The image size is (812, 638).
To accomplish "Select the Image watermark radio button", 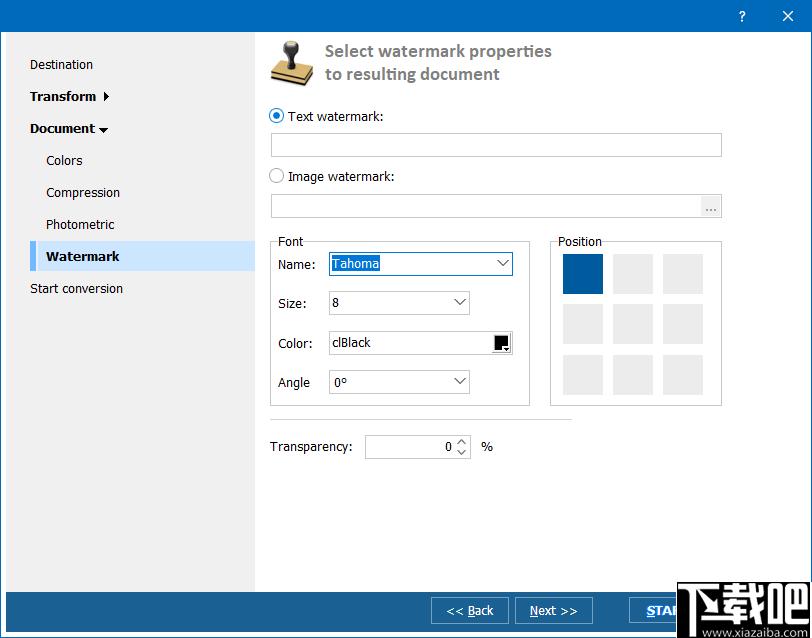I will (277, 176).
